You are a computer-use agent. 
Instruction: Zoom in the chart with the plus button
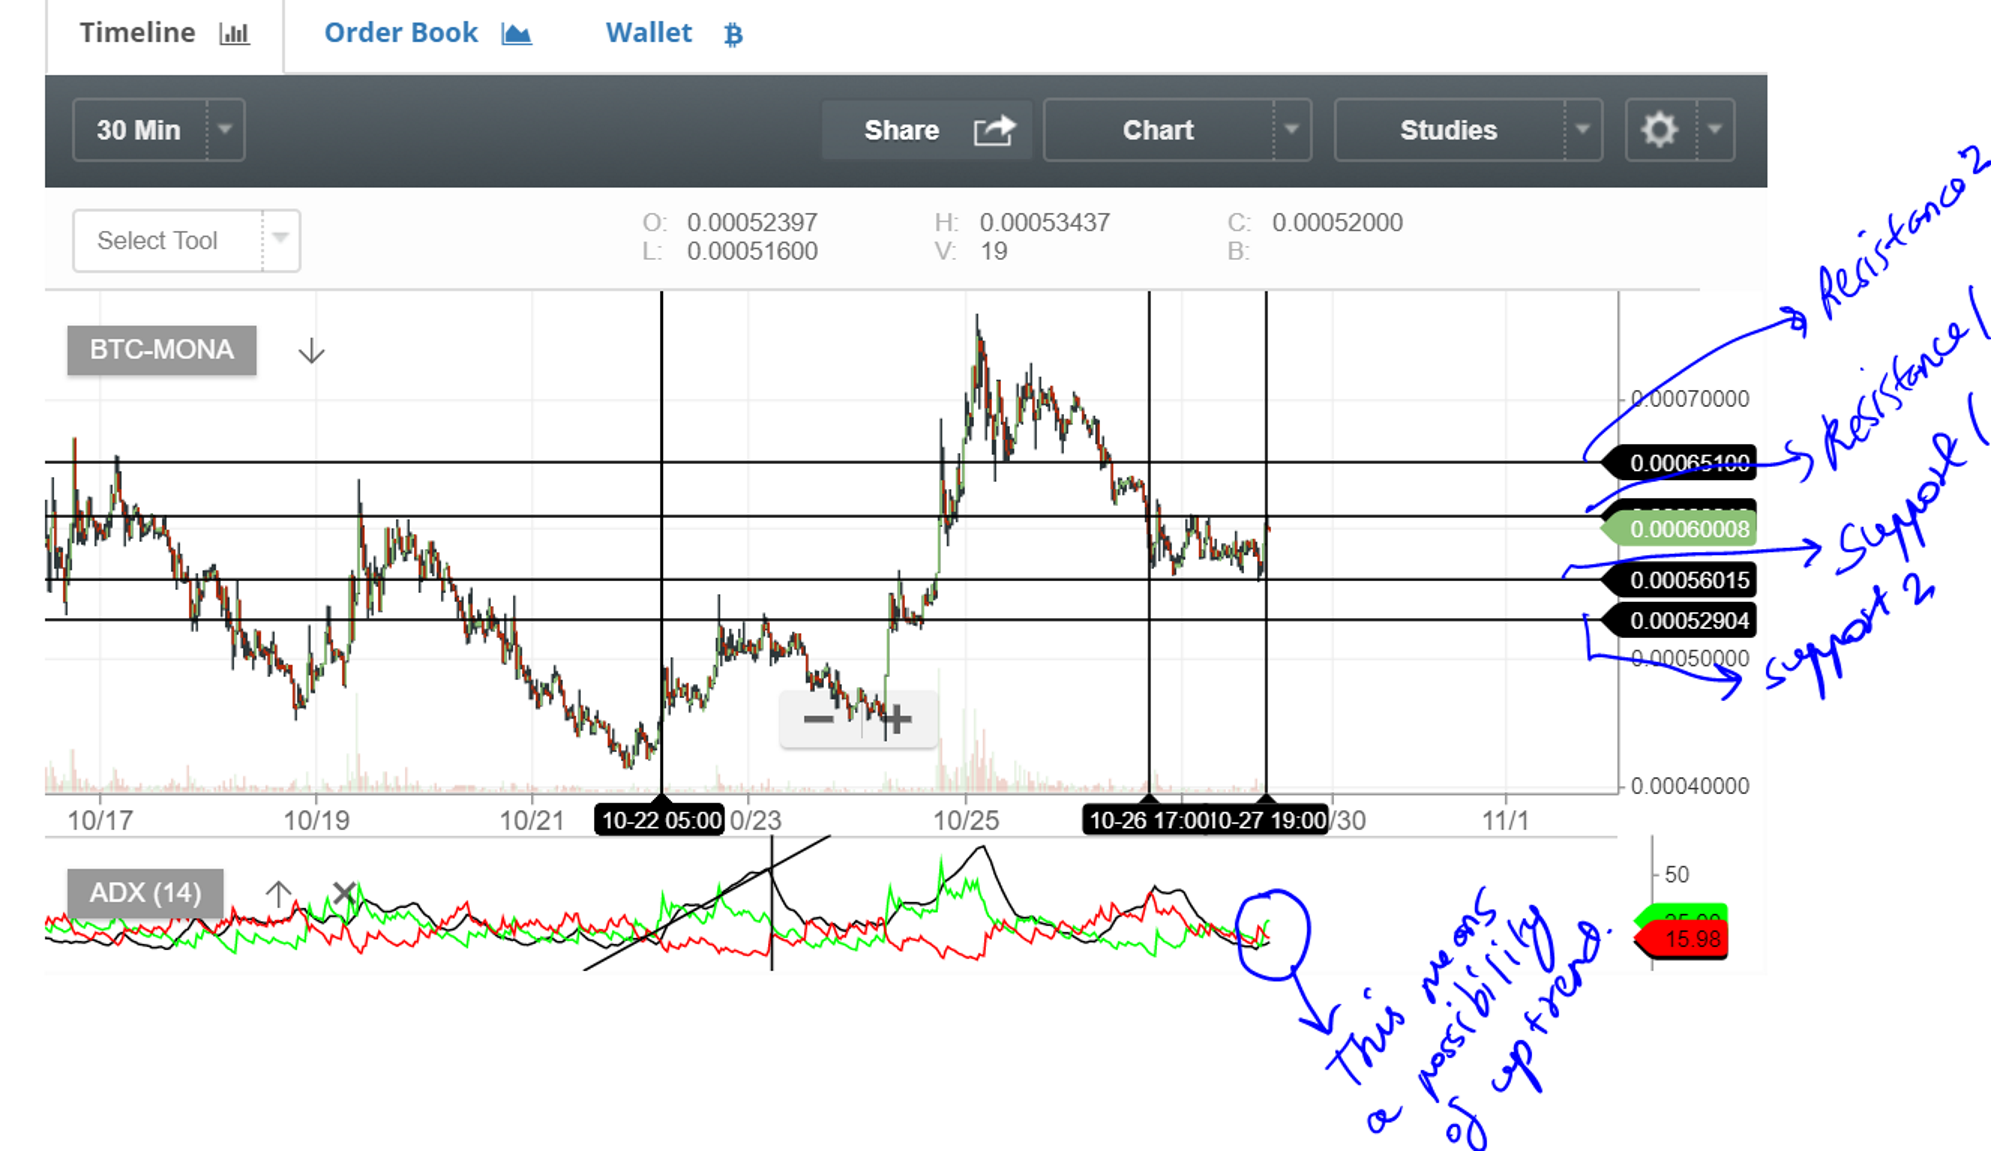coord(896,719)
